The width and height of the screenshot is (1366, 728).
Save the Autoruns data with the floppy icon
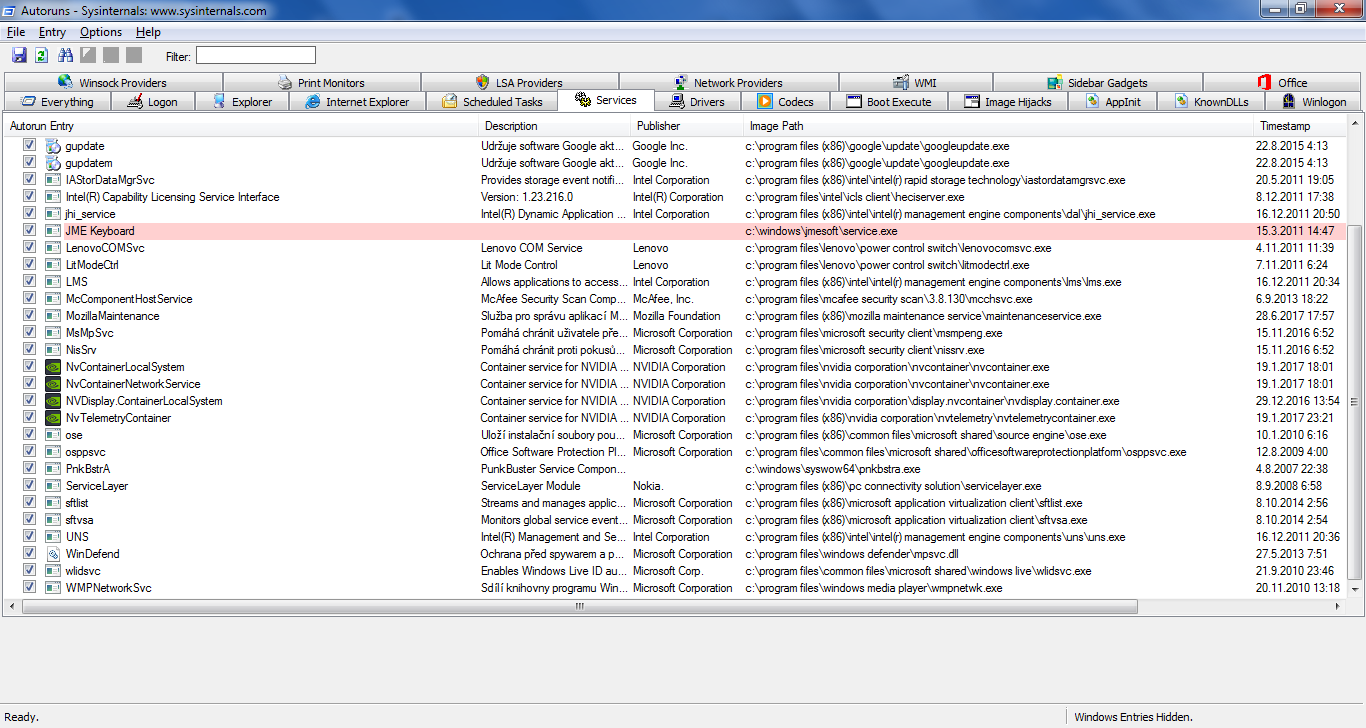pos(19,55)
